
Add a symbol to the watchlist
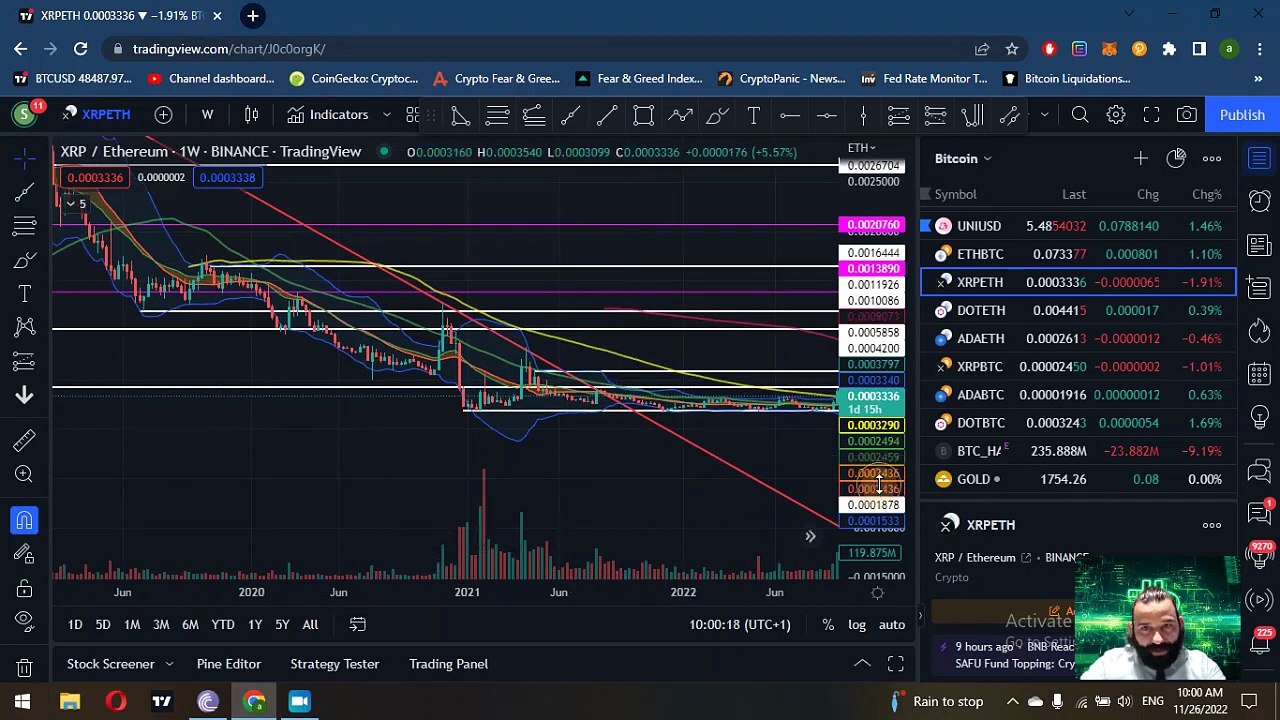tap(1140, 158)
